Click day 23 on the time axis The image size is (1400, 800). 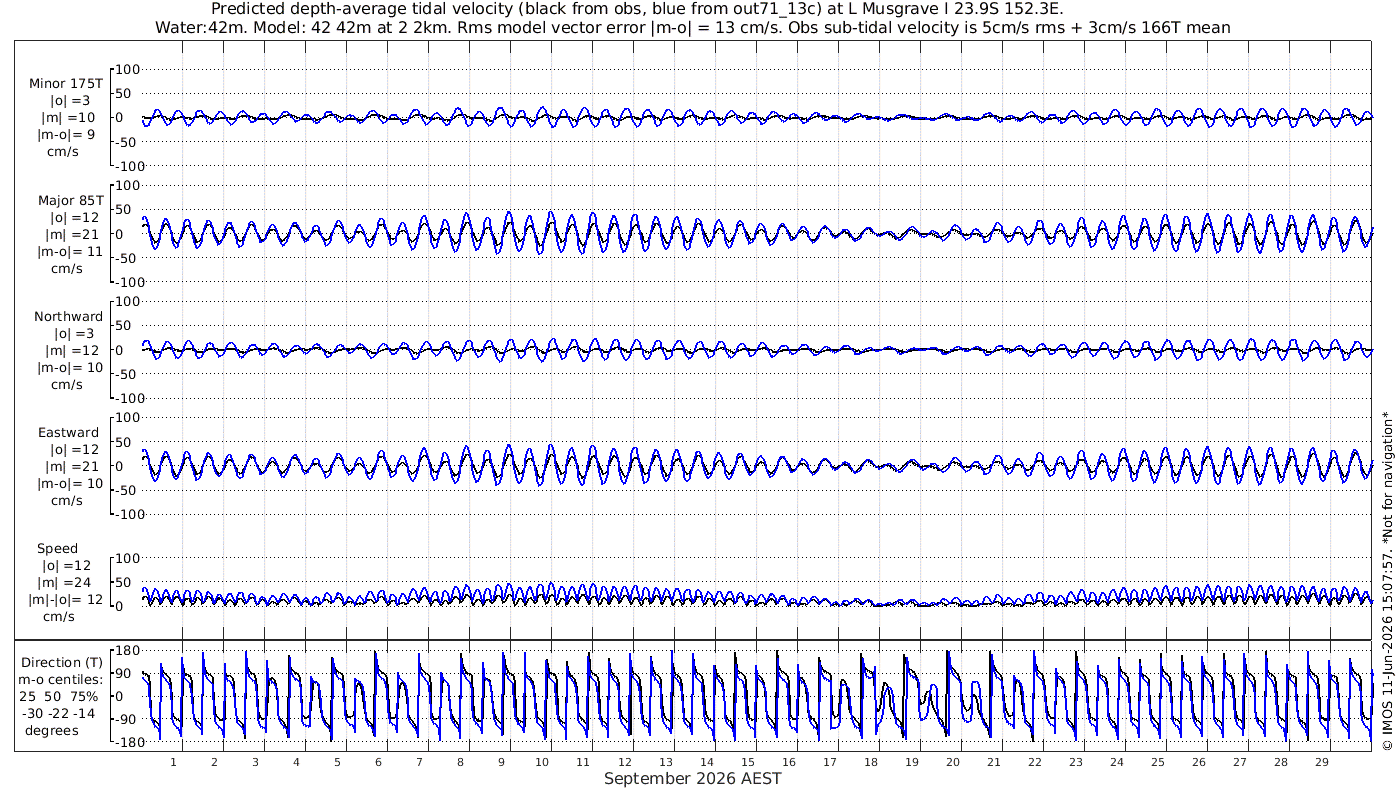pos(1075,761)
